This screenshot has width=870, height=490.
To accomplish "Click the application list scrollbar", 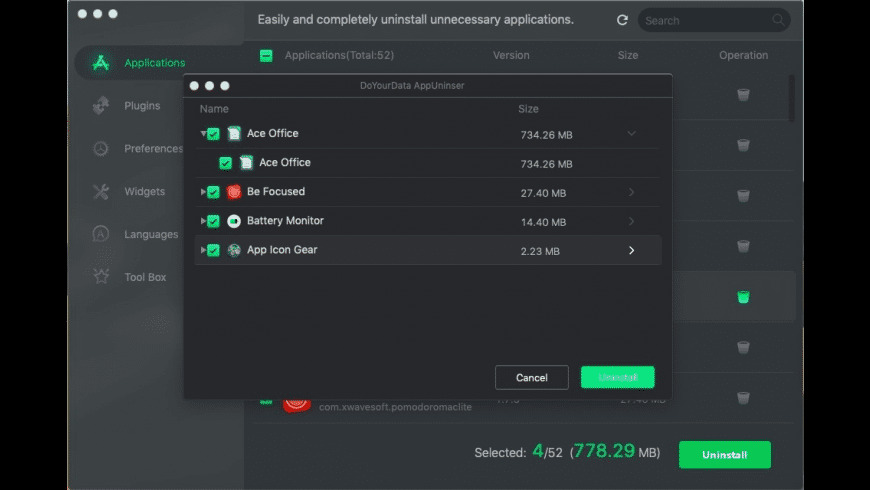I will (x=792, y=100).
